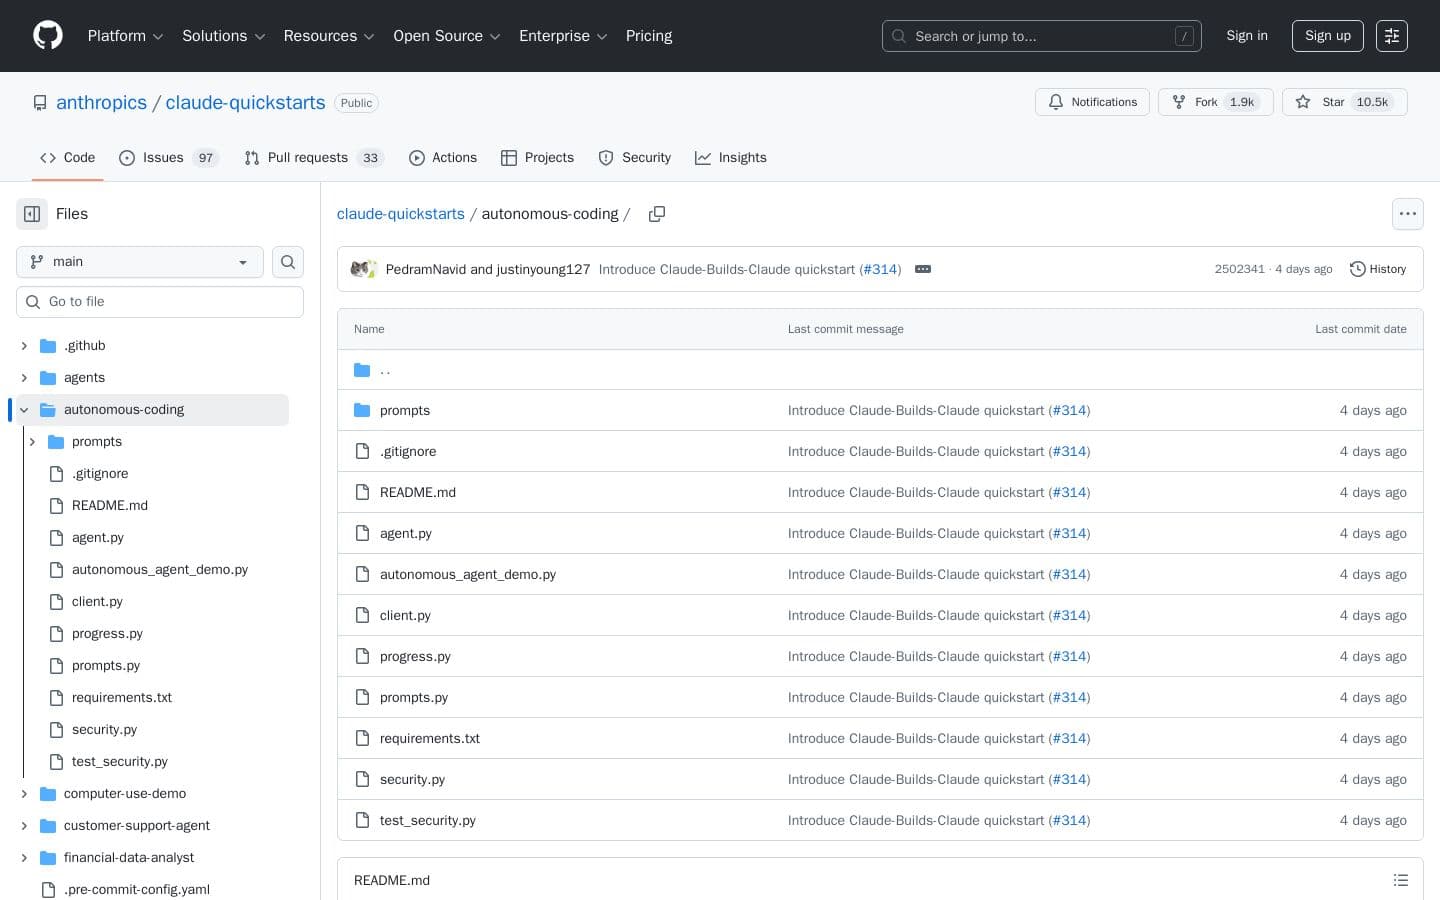
Task: Expand the prompts folder in the sidebar
Action: pyautogui.click(x=33, y=441)
